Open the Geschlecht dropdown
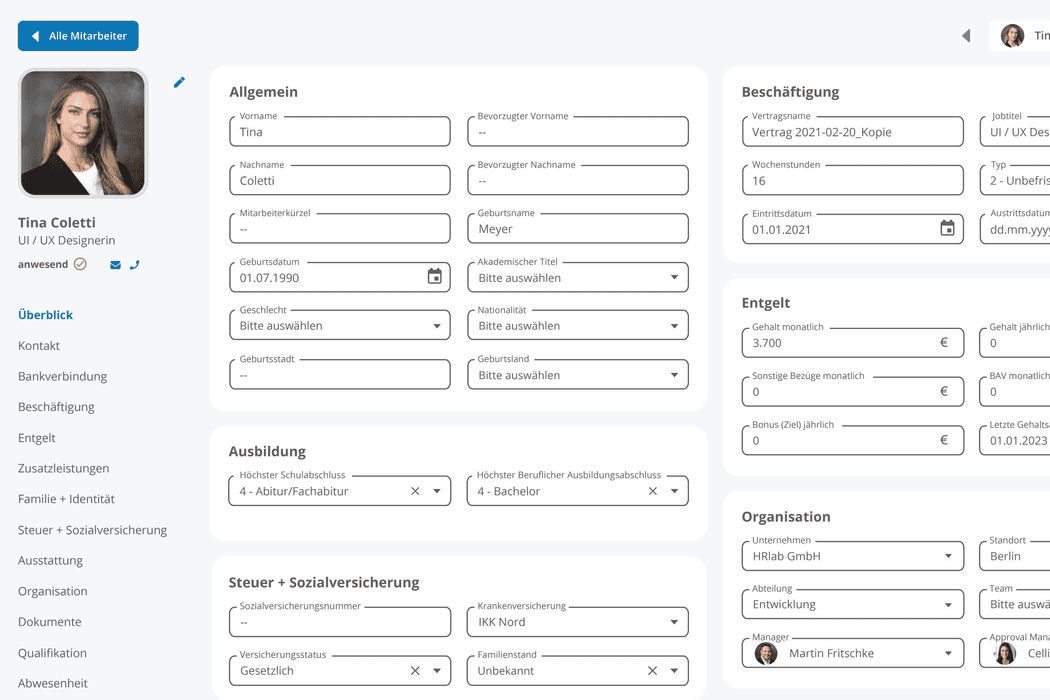The image size is (1050, 700). point(438,324)
